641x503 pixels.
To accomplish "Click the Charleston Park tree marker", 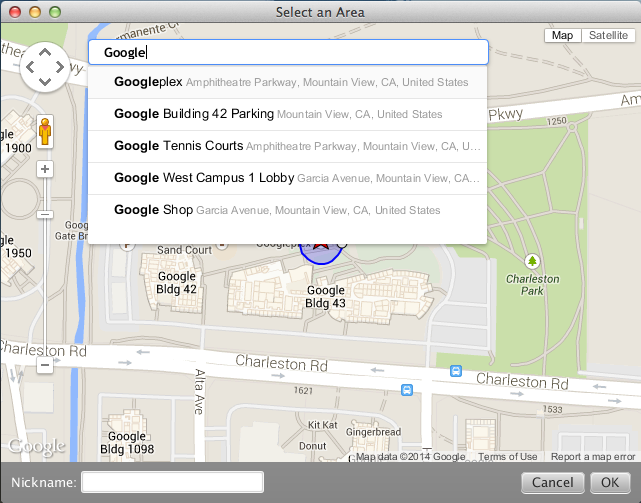I will click(532, 261).
